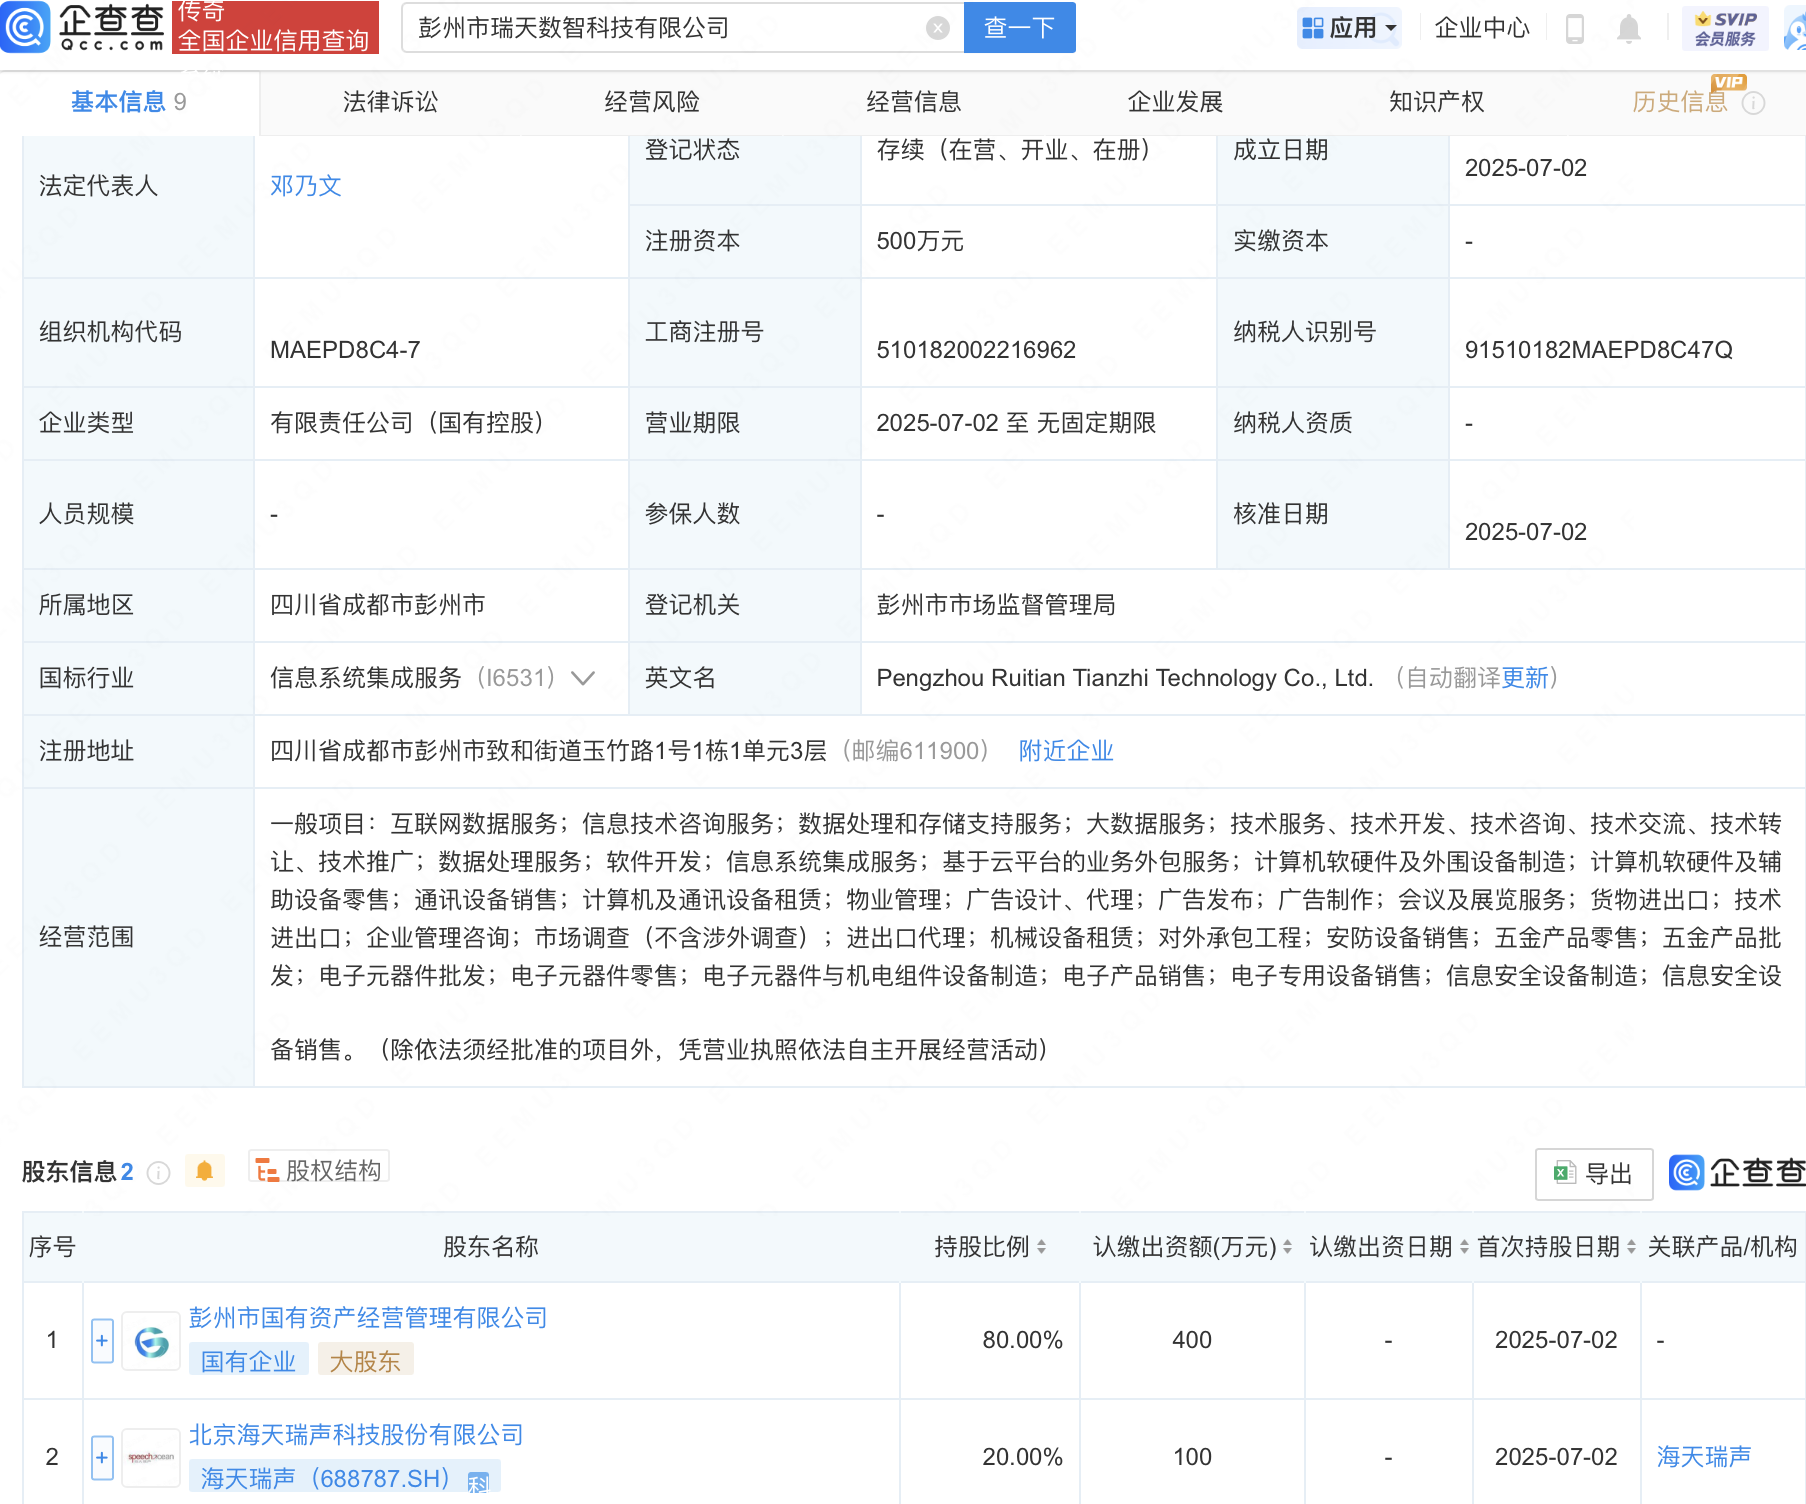1806x1504 pixels.
Task: Open the 彭州市国有资产经营管理 company logo
Action: (x=151, y=1341)
